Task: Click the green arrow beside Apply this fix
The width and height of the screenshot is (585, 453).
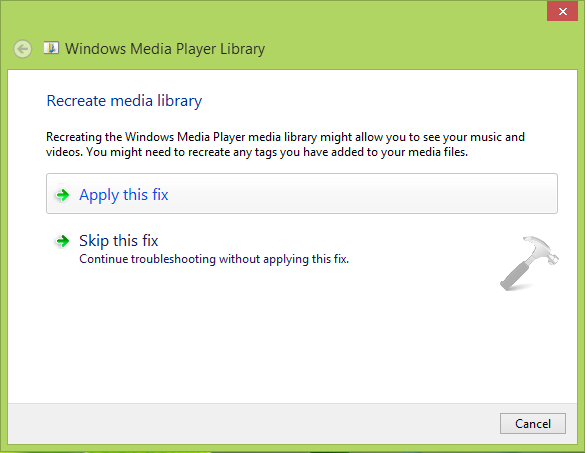Action: pyautogui.click(x=62, y=195)
